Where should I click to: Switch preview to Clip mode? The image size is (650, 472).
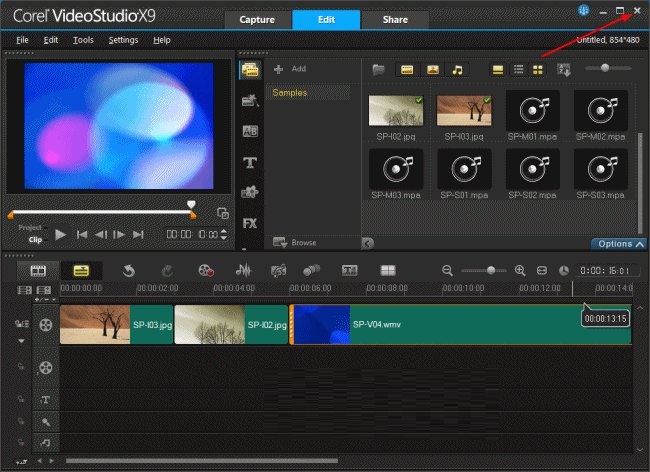tap(35, 240)
